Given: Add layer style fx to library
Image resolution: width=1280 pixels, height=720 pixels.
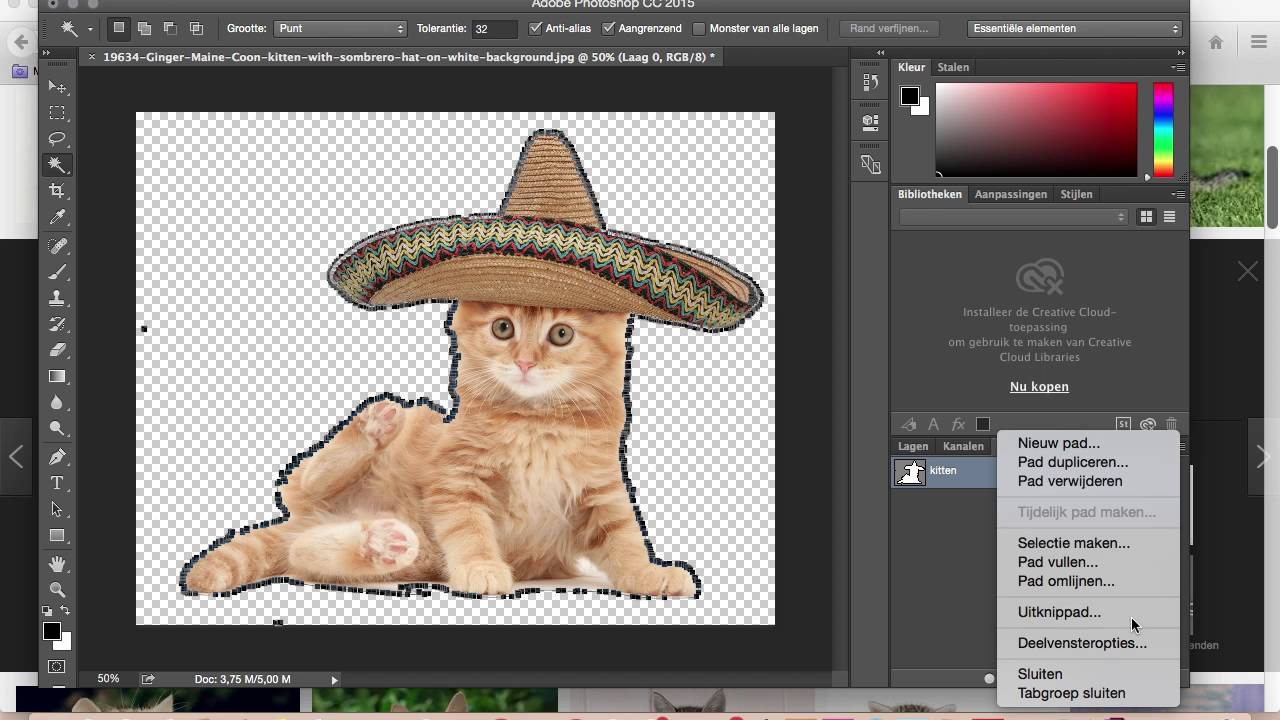Looking at the screenshot, I should (958, 424).
